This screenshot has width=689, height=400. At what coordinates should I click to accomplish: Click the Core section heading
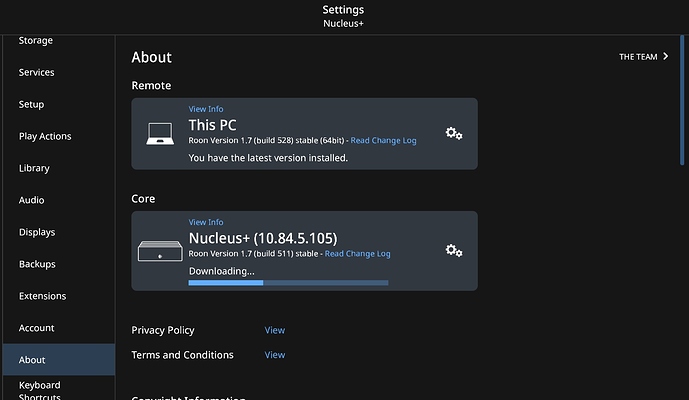coord(143,199)
